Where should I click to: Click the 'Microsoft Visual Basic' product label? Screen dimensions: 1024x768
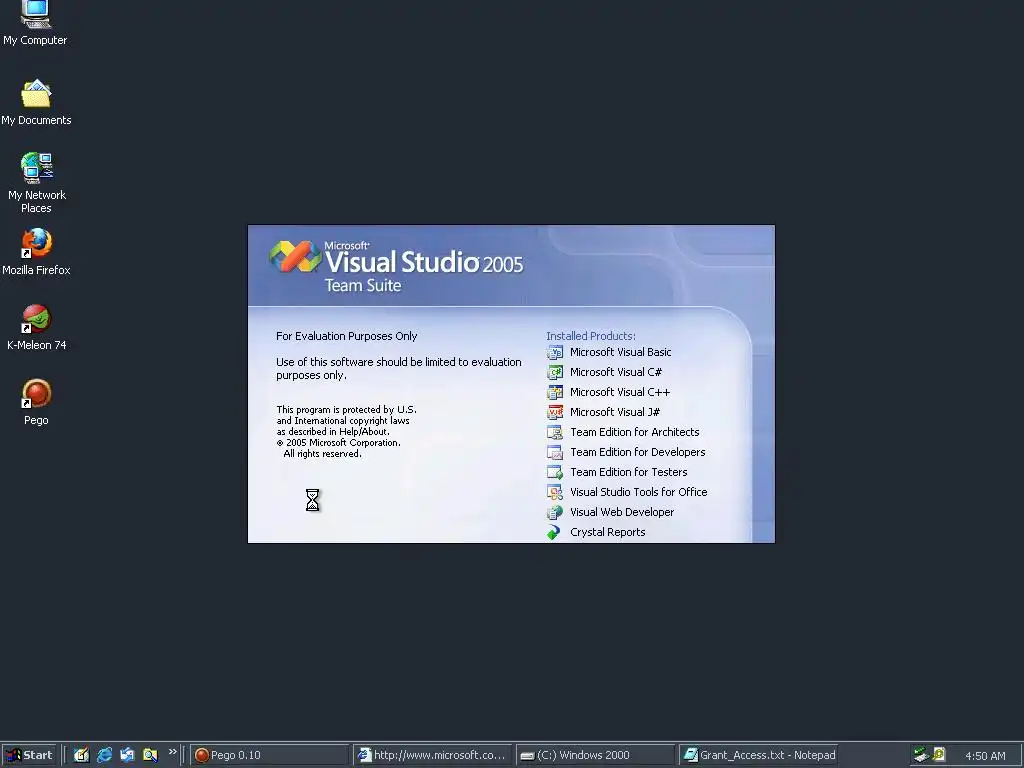point(620,352)
